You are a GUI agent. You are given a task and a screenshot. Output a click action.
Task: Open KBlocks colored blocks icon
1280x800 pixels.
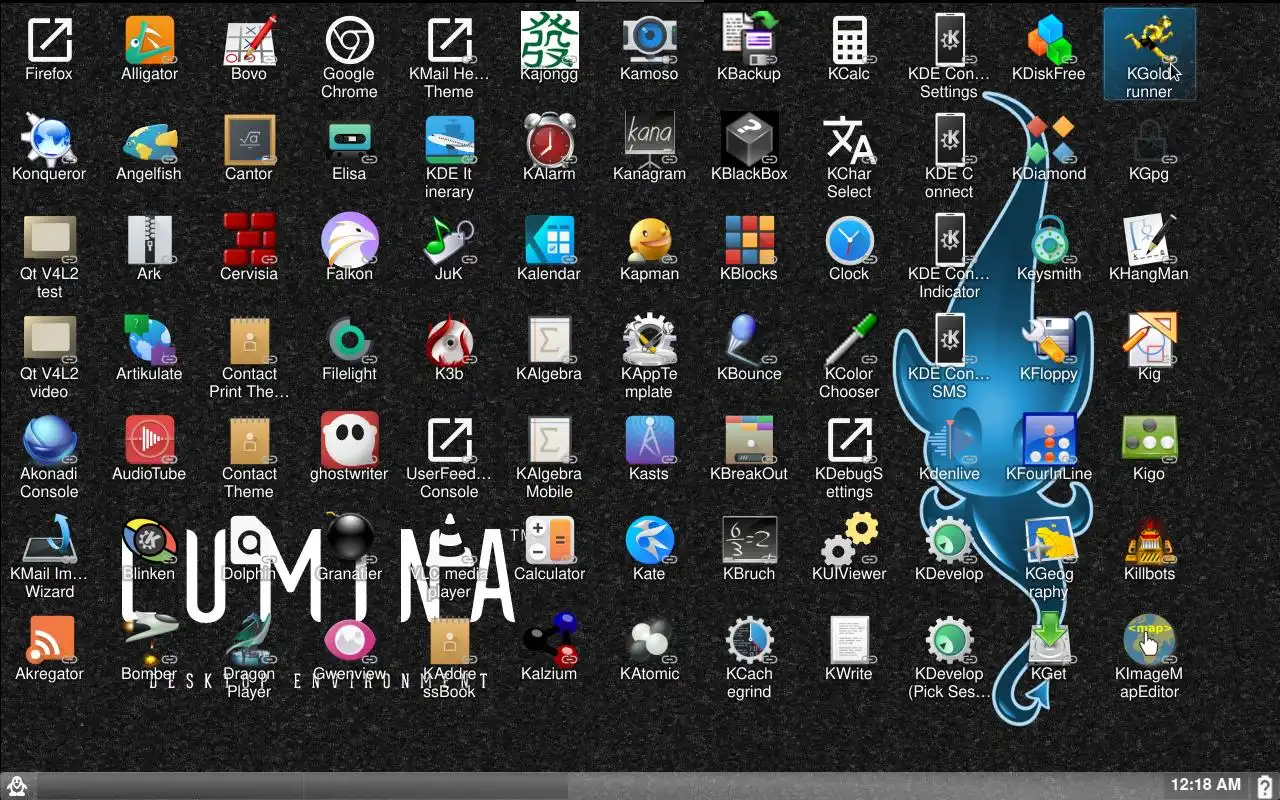pos(749,240)
